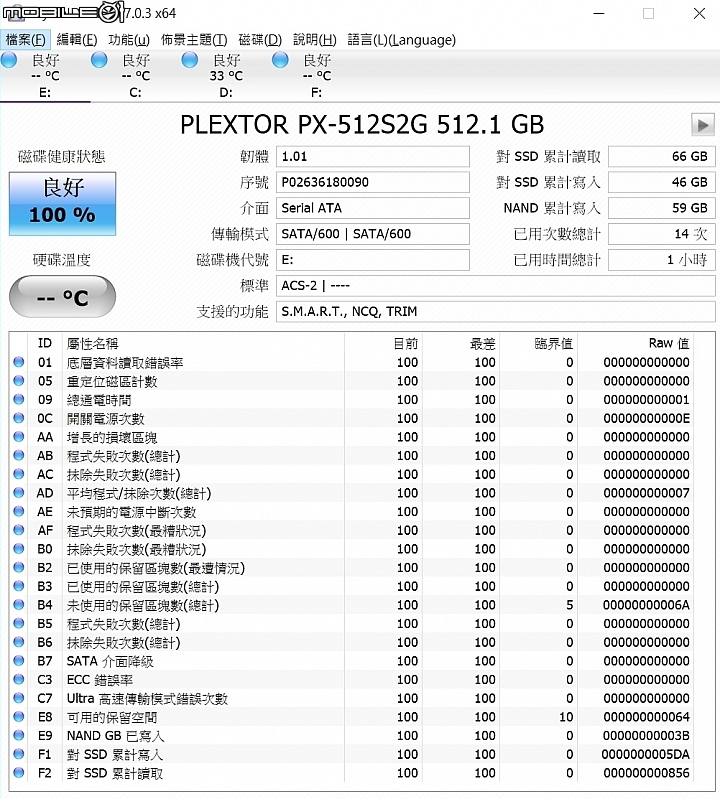Click the status icon for attribute AB
The width and height of the screenshot is (720, 799).
(x=19, y=455)
